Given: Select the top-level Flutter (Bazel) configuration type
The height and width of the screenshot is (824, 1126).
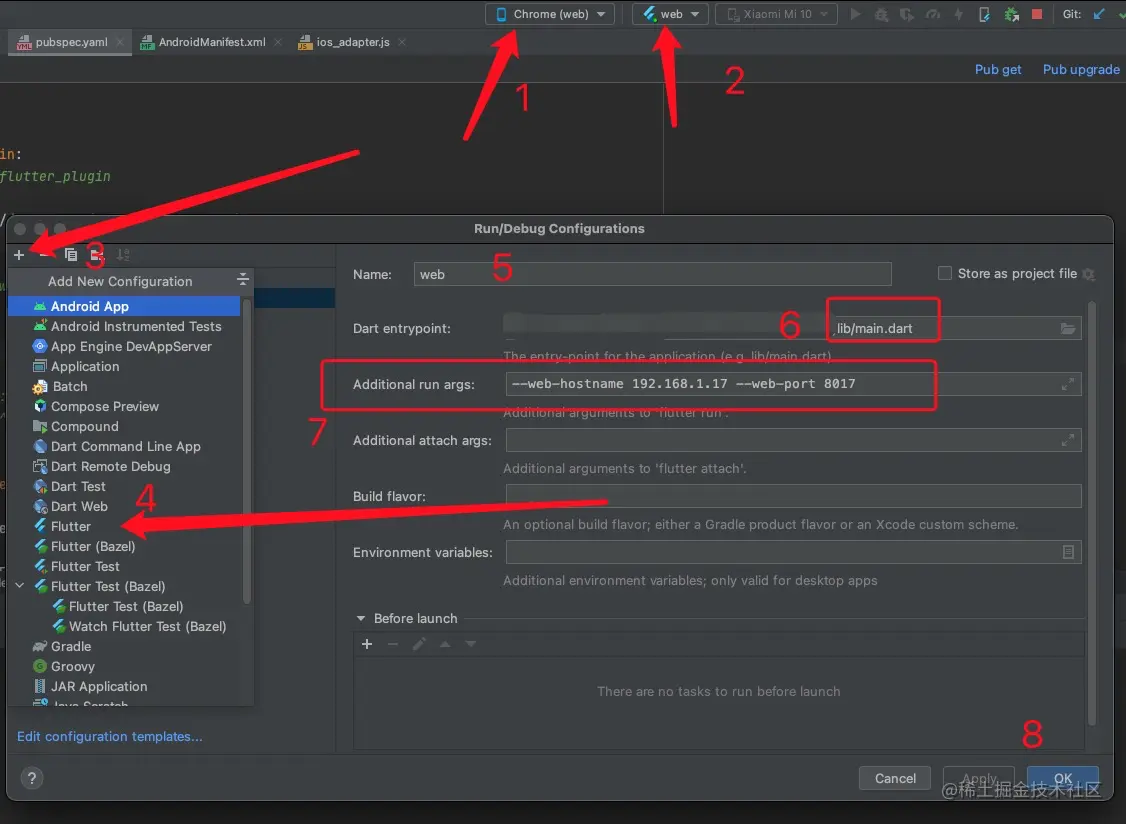Looking at the screenshot, I should pos(124,547).
